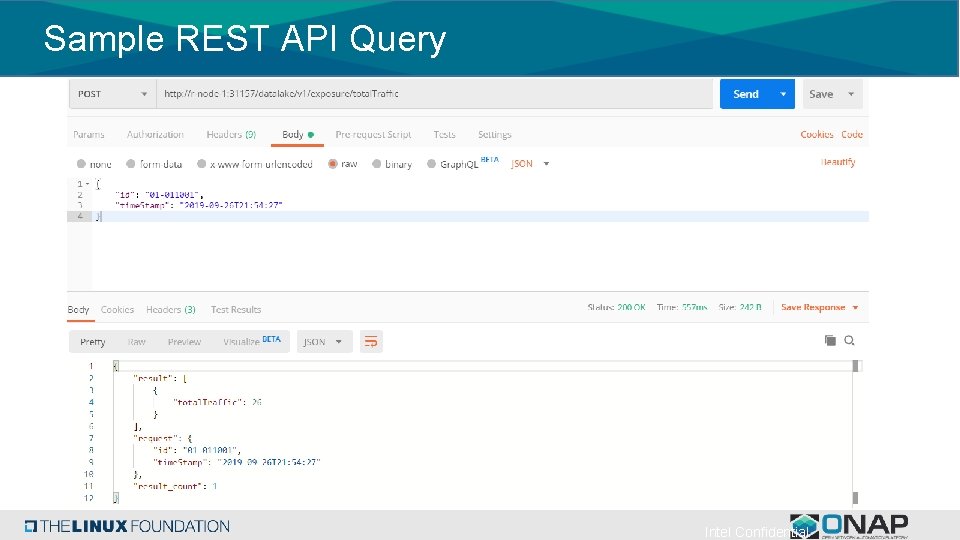The height and width of the screenshot is (540, 960).
Task: Click the response pane vertical scrollbar
Action: pyautogui.click(x=855, y=432)
